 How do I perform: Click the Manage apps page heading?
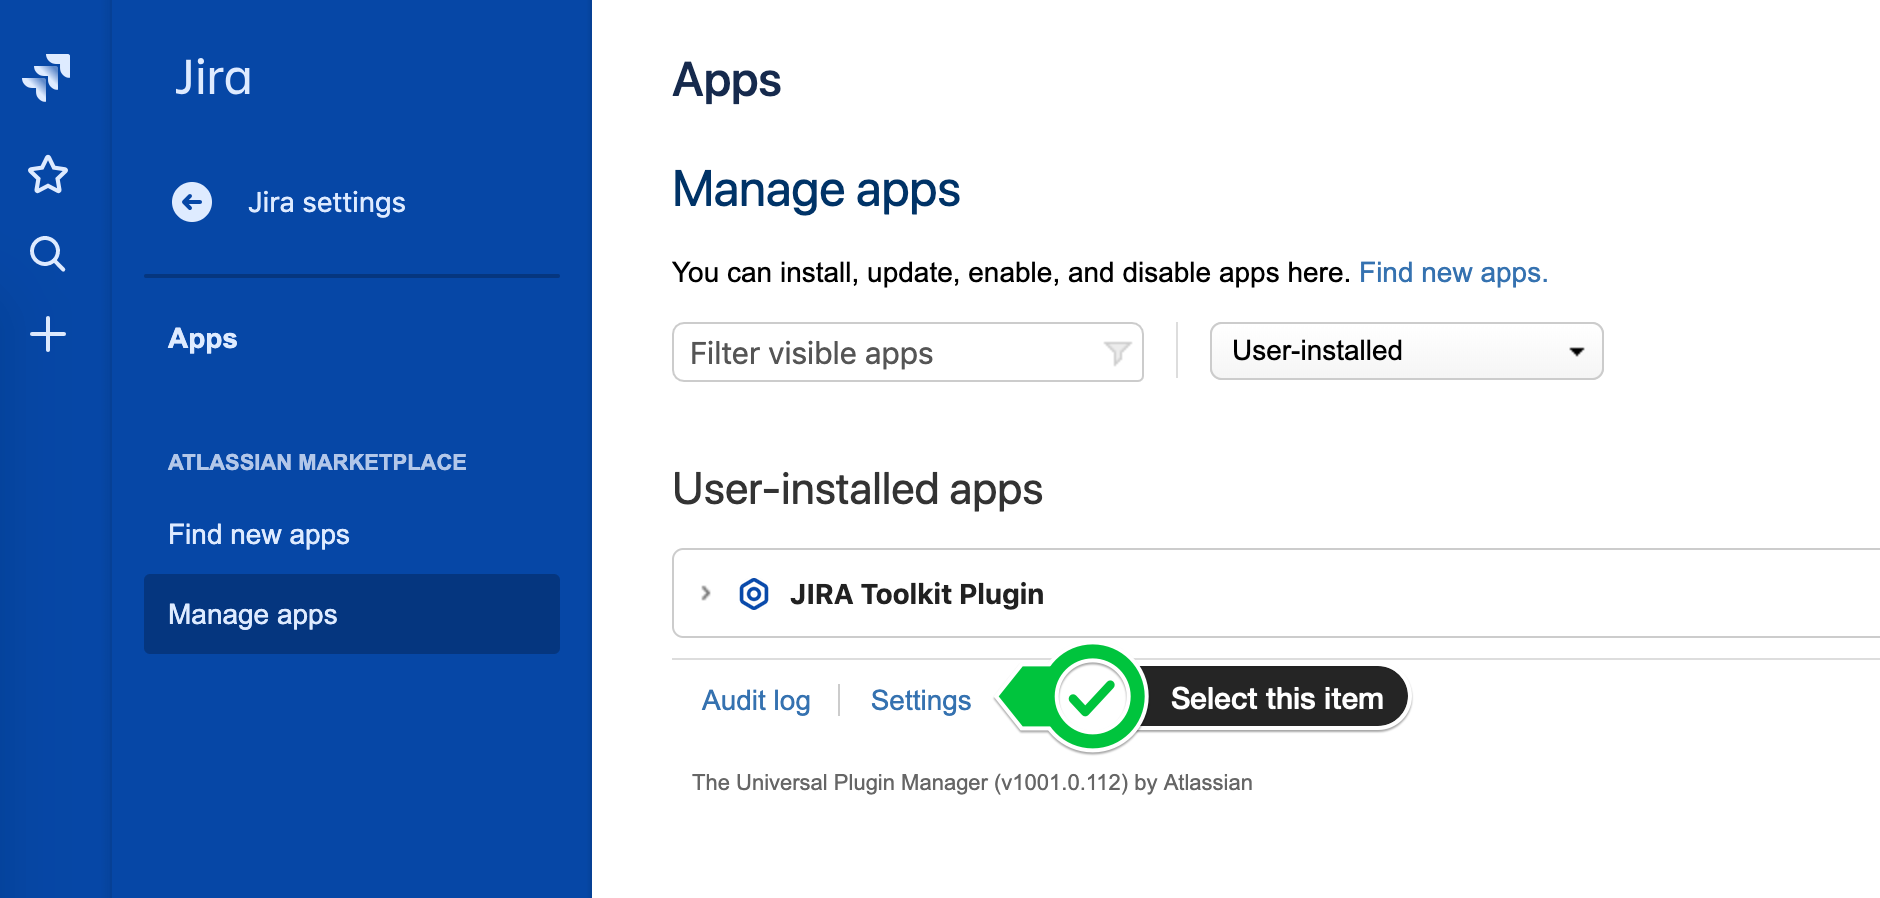tap(816, 189)
